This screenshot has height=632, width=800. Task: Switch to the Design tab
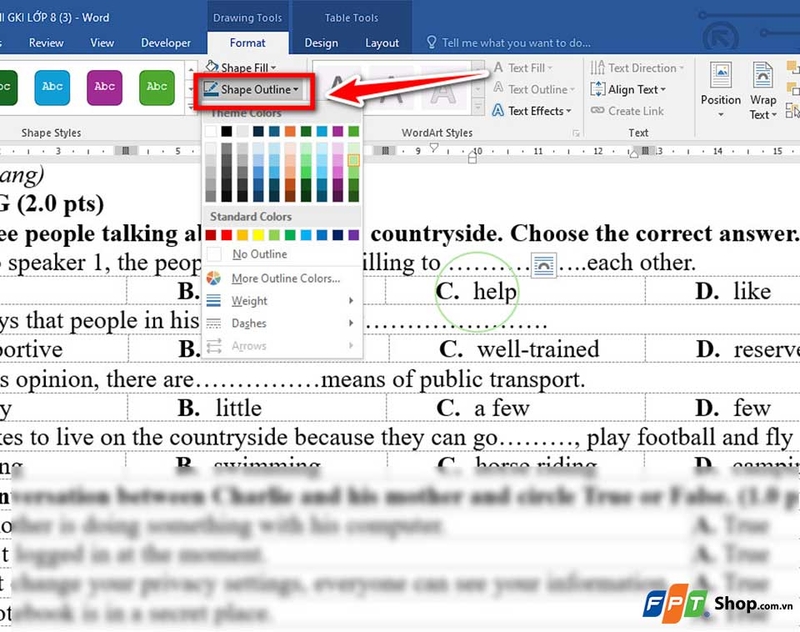(x=321, y=43)
